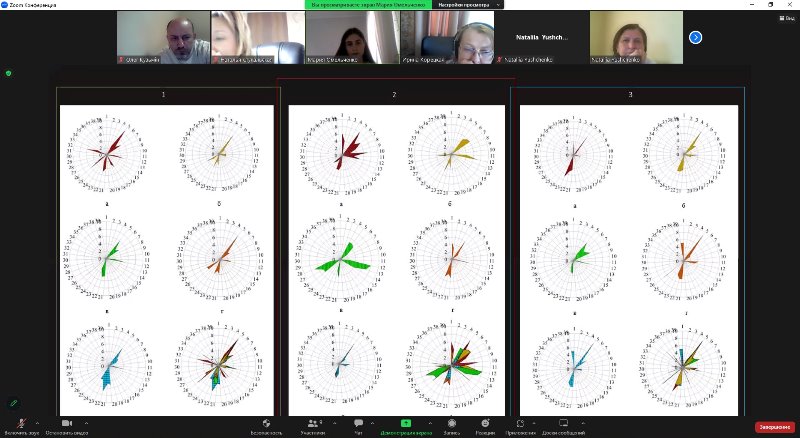Open the Чат chat panel
Viewport: 800px width, 438px height.
tap(359, 427)
